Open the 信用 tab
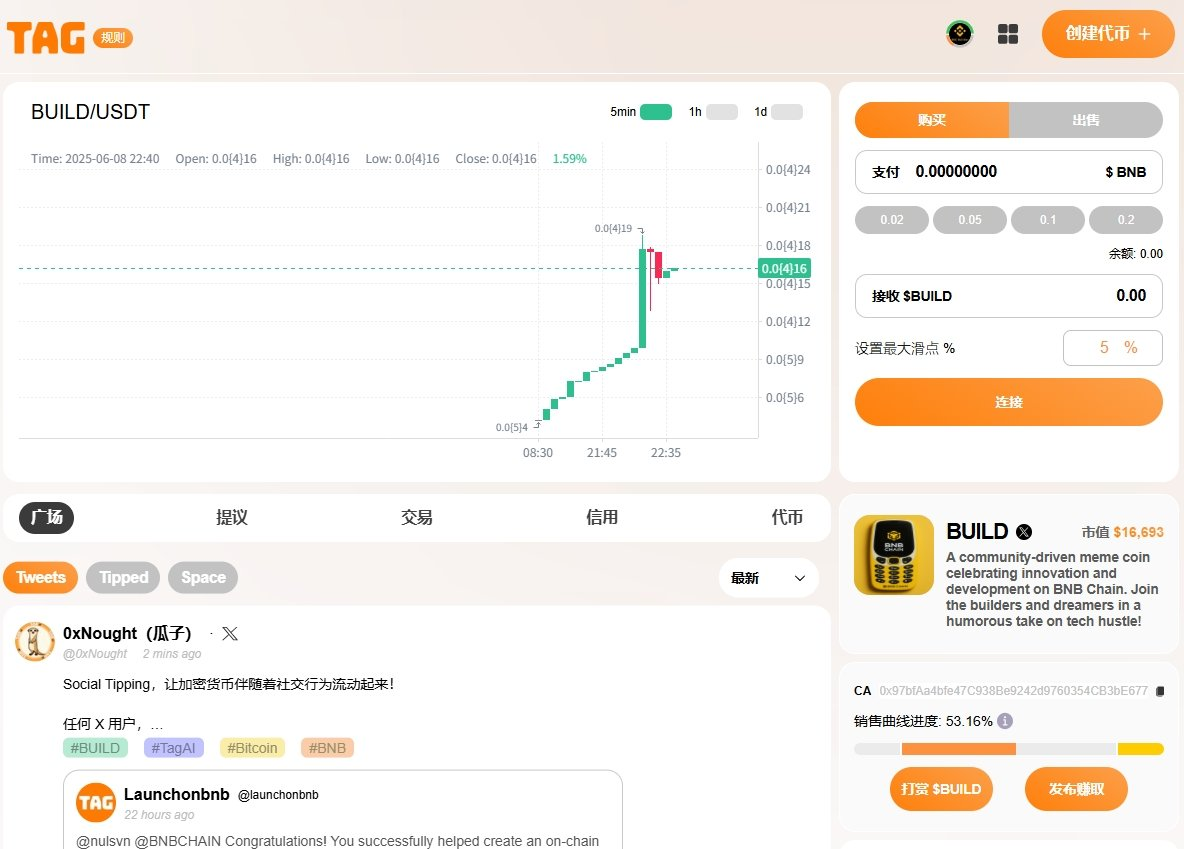 click(602, 517)
